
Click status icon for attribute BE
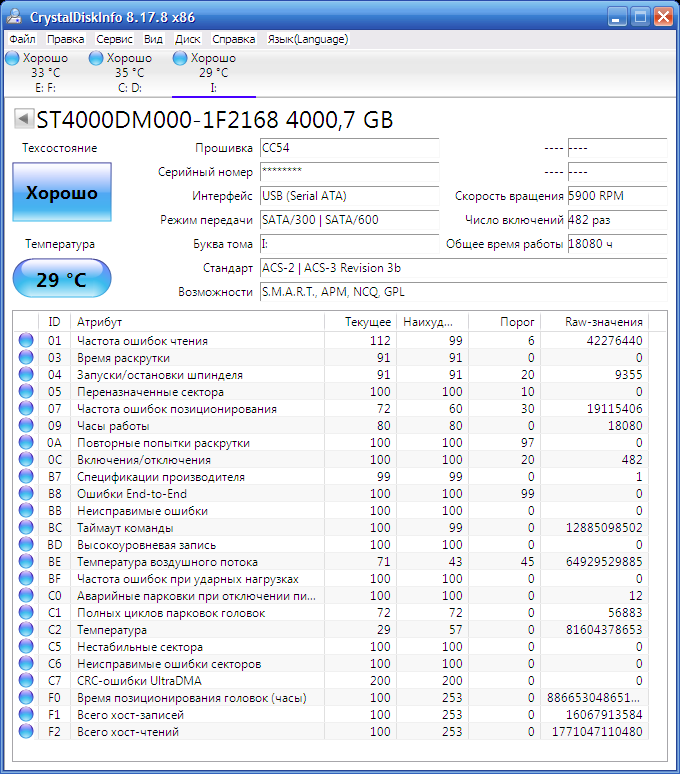[26, 561]
